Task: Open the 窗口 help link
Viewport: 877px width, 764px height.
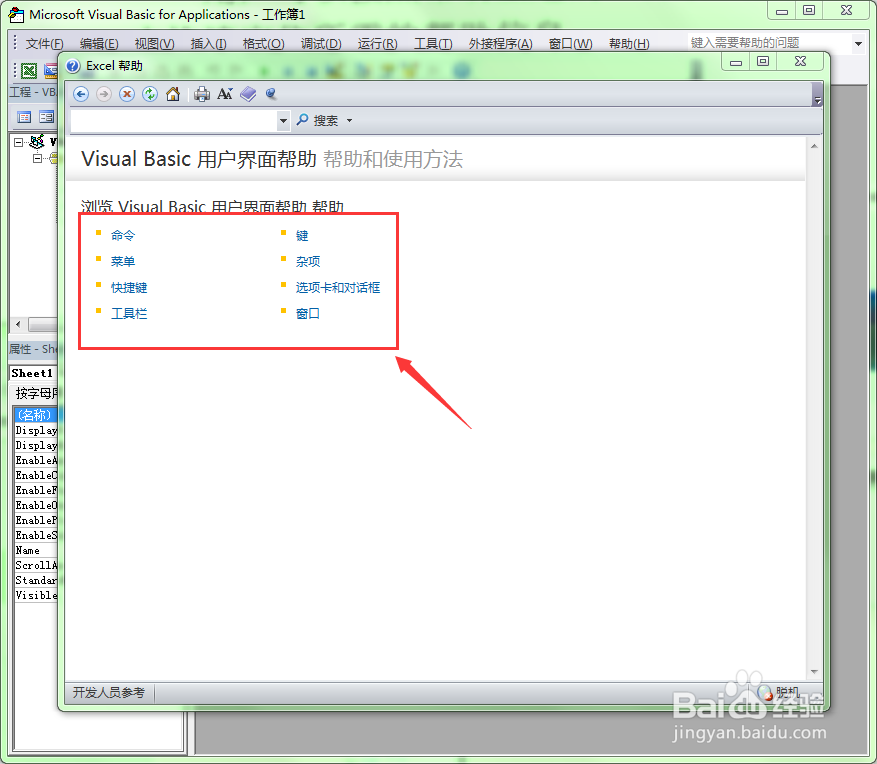Action: [x=308, y=313]
